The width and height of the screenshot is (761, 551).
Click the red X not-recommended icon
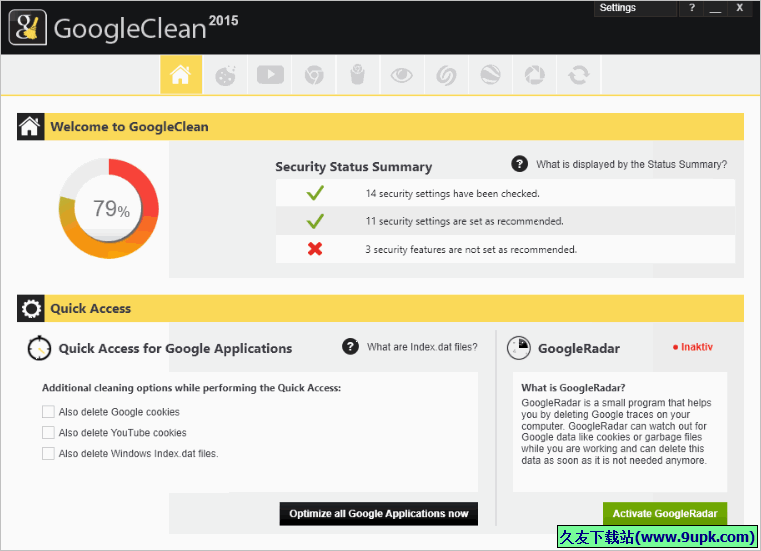tap(315, 249)
